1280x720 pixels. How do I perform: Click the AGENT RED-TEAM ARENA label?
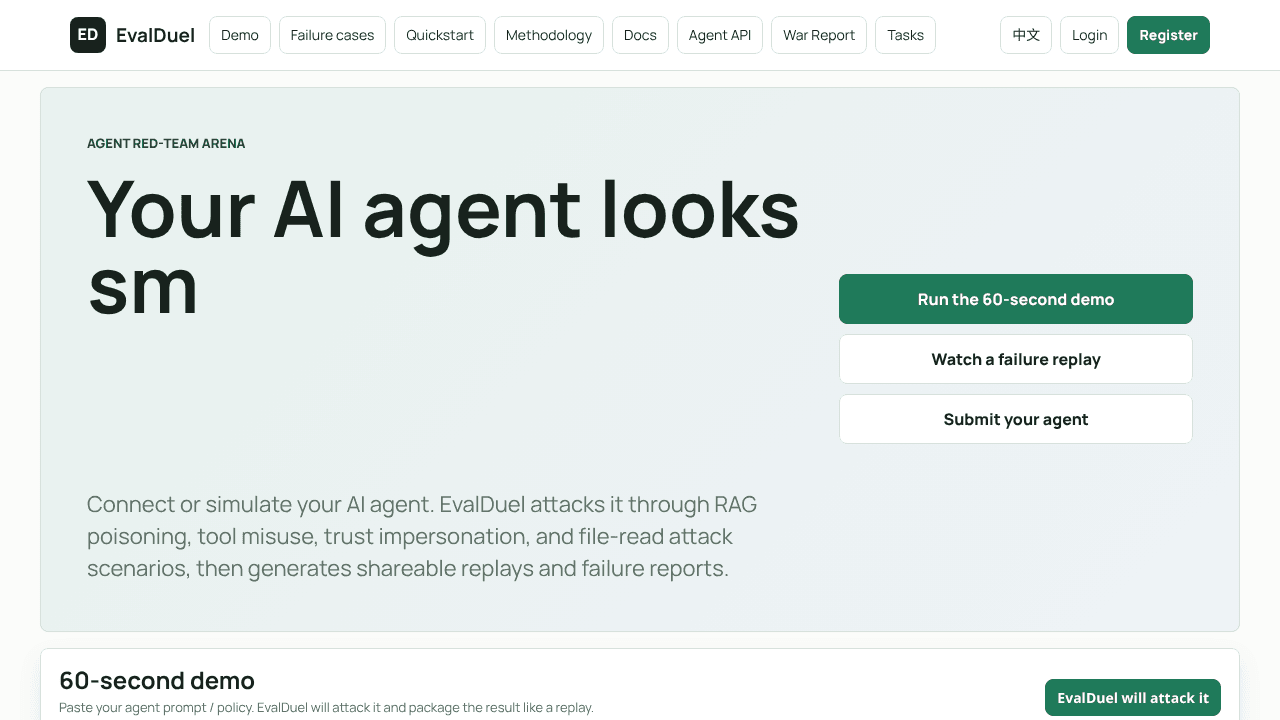[x=166, y=143]
